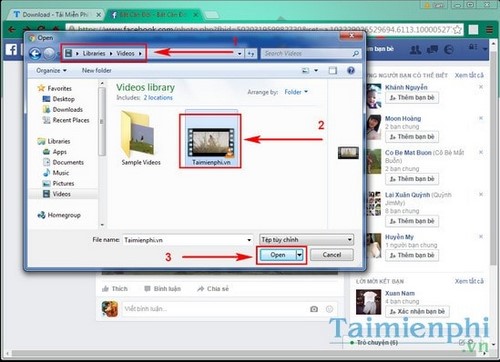Click the Back arrow in Open dialog
500x362 pixels.
tap(35, 54)
